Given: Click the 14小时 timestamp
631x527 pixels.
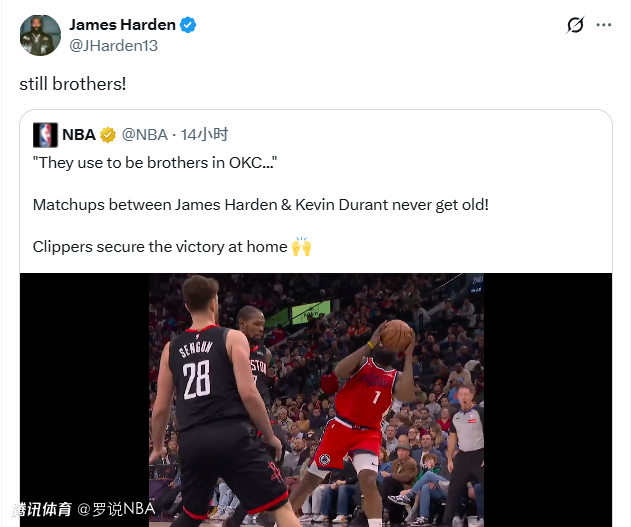Looking at the screenshot, I should pos(204,134).
